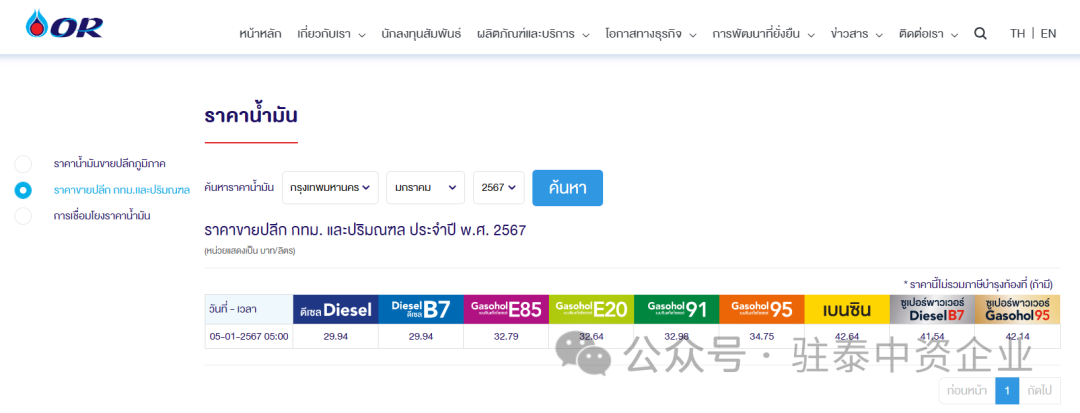Click the เบนซิน price 42.64
The image size is (1080, 413).
[847, 337]
